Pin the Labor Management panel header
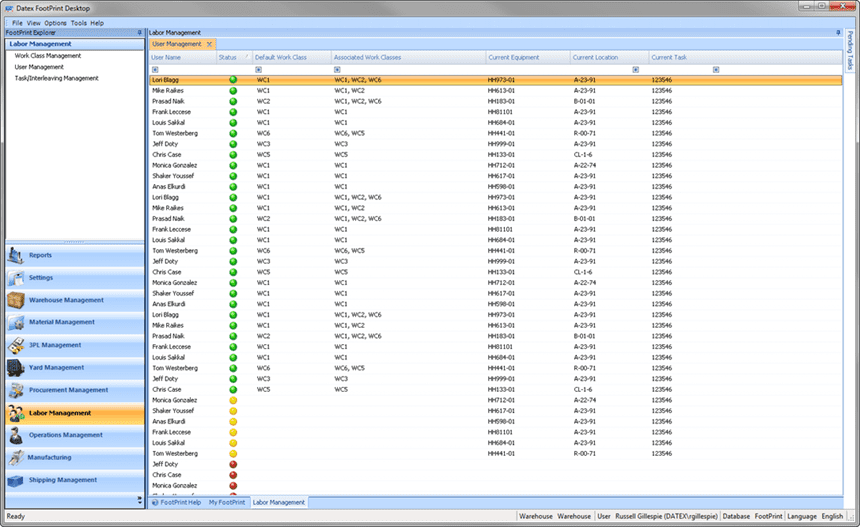Screen dimensions: 860x527 tap(838, 32)
